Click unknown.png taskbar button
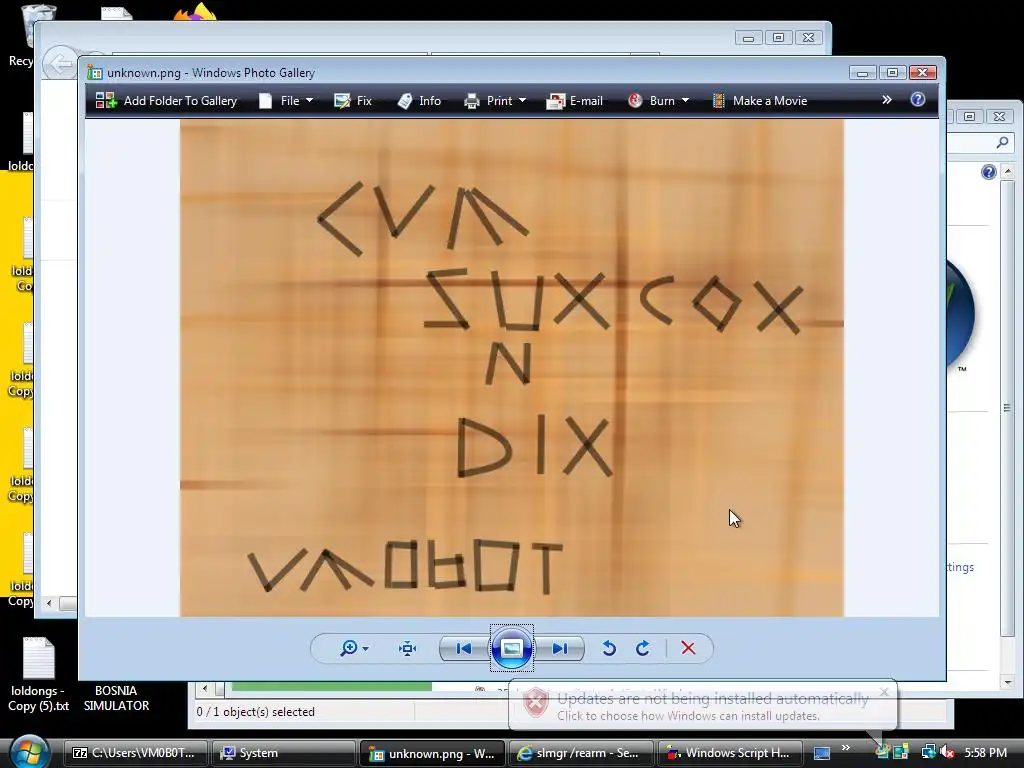1024x768 pixels. tap(433, 753)
